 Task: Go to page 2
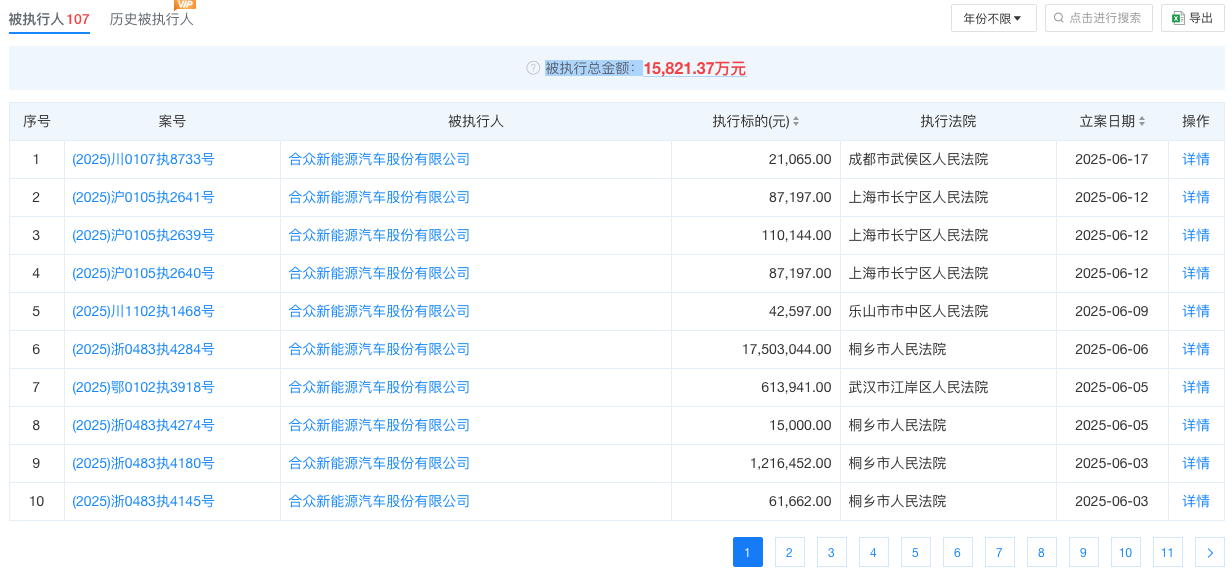tap(789, 552)
